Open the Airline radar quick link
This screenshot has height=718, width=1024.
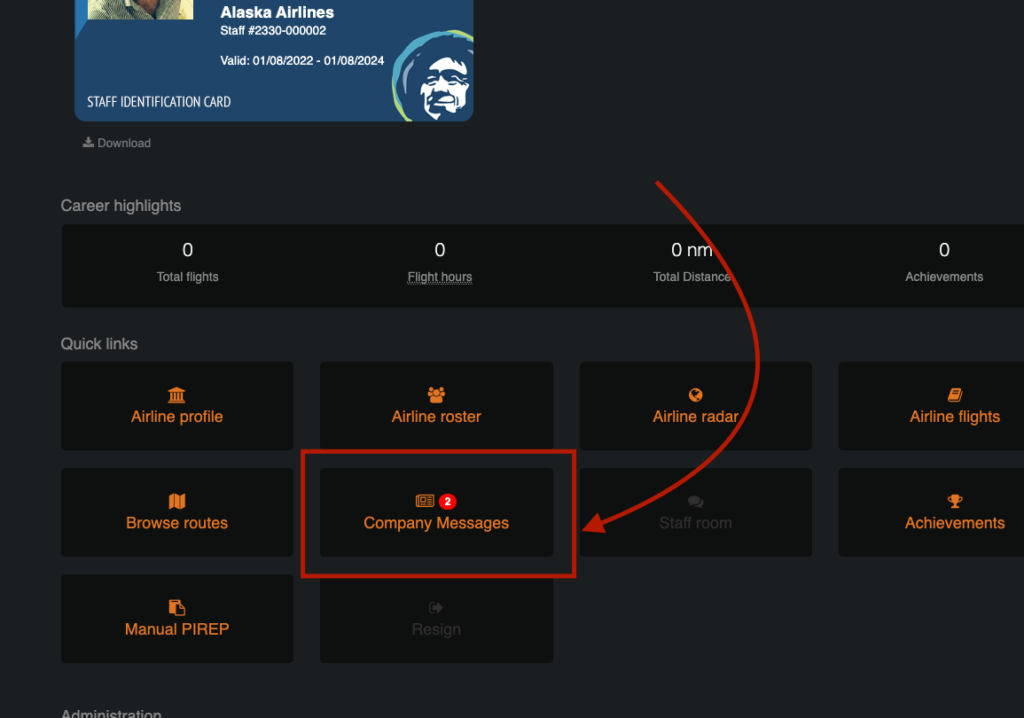click(696, 406)
